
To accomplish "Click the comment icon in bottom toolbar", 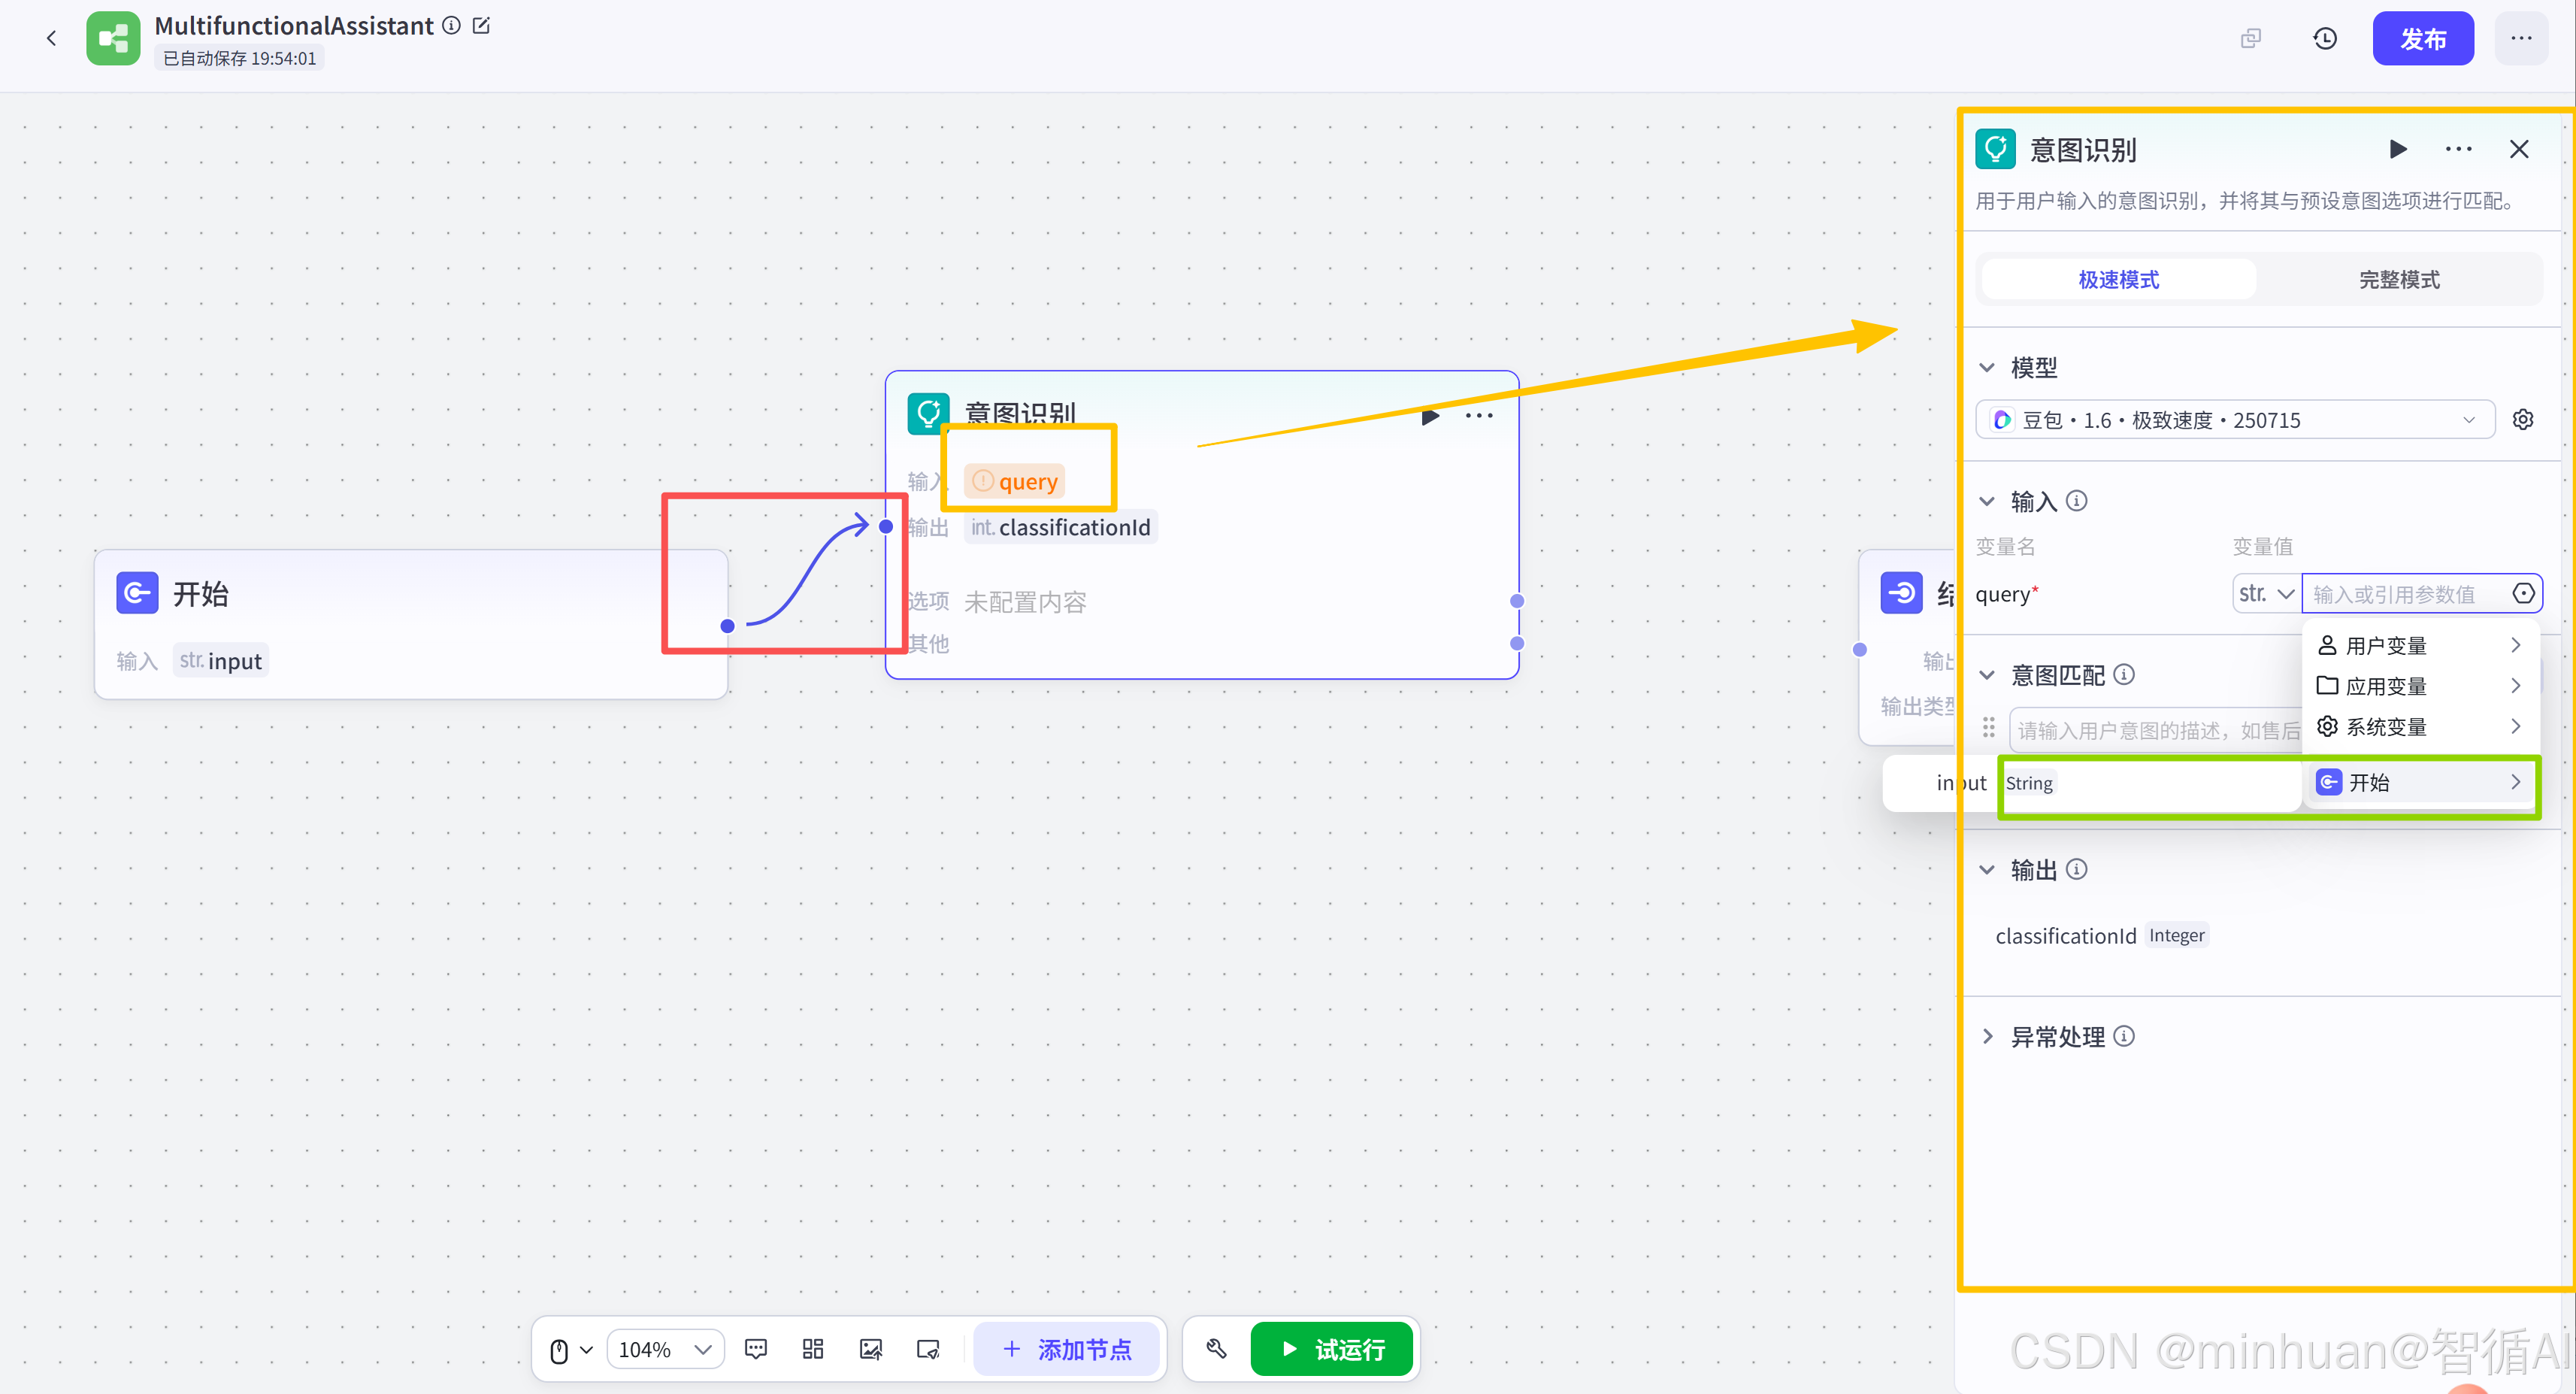I will (756, 1349).
